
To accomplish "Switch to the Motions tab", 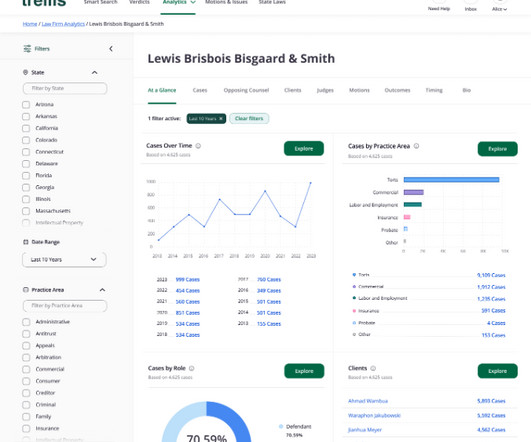I will (359, 90).
